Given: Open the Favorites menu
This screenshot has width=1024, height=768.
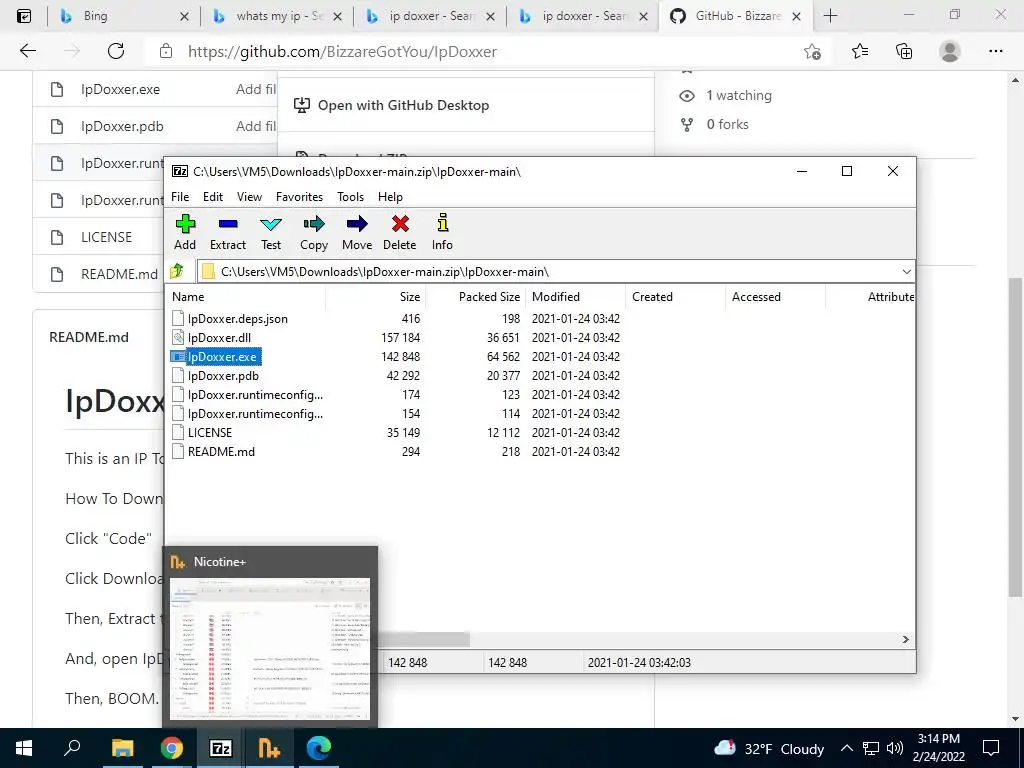Looking at the screenshot, I should click(299, 197).
